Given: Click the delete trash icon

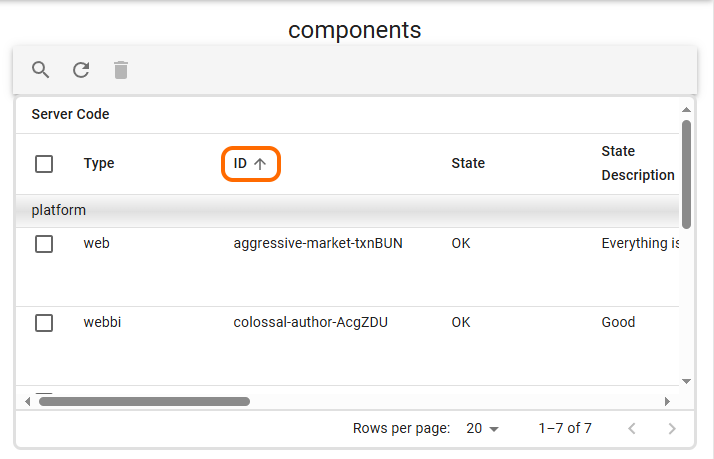Looking at the screenshot, I should (x=121, y=70).
